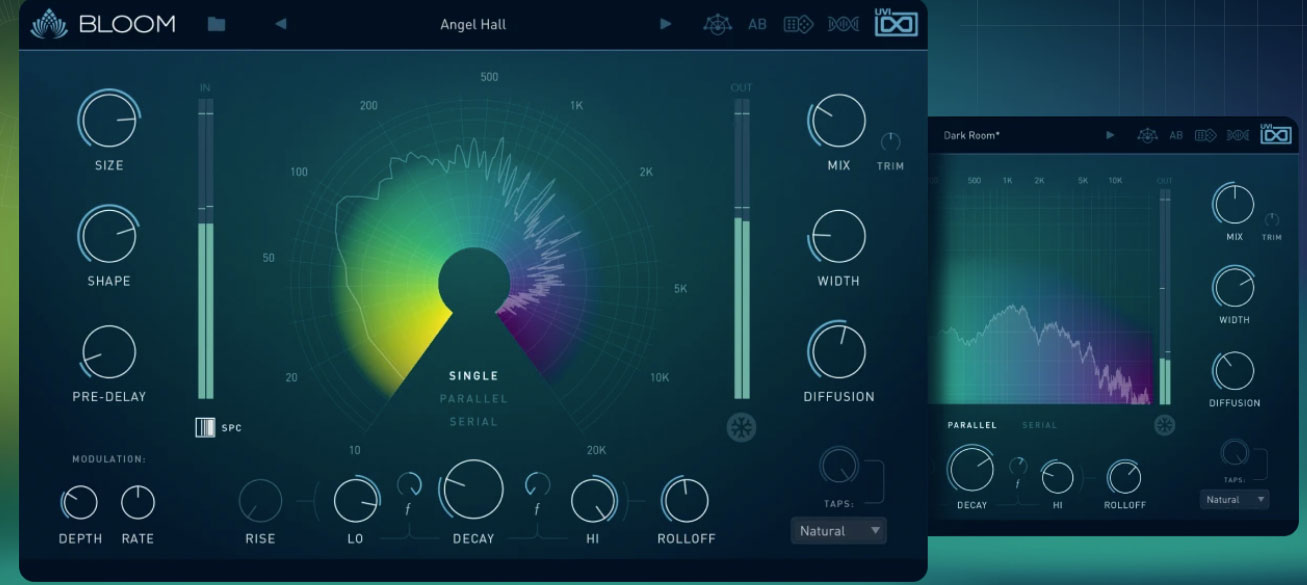Click the TAPS knob in main window

coord(838,464)
